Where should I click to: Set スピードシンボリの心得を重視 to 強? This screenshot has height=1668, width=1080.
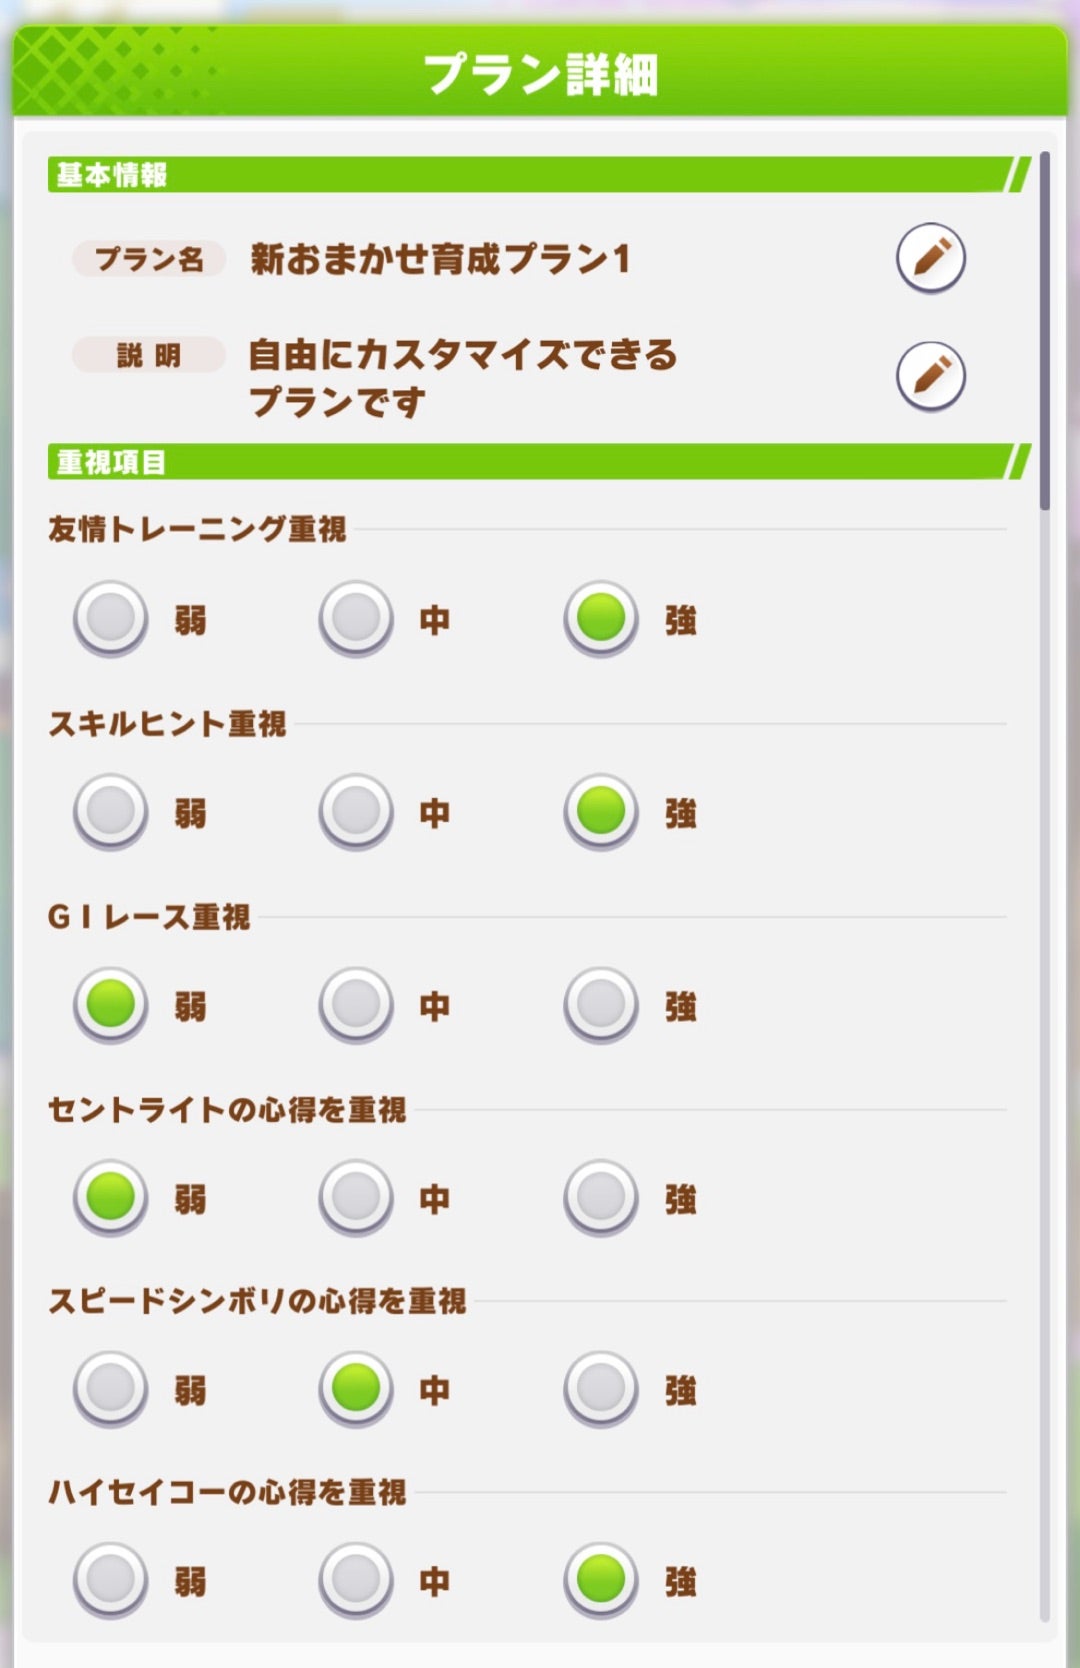click(x=601, y=1388)
